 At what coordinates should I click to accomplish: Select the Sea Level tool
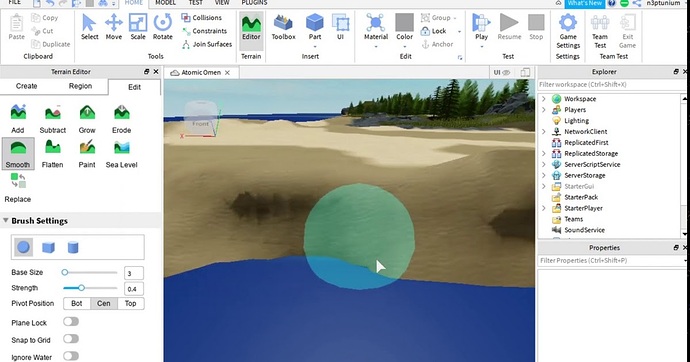pos(121,154)
